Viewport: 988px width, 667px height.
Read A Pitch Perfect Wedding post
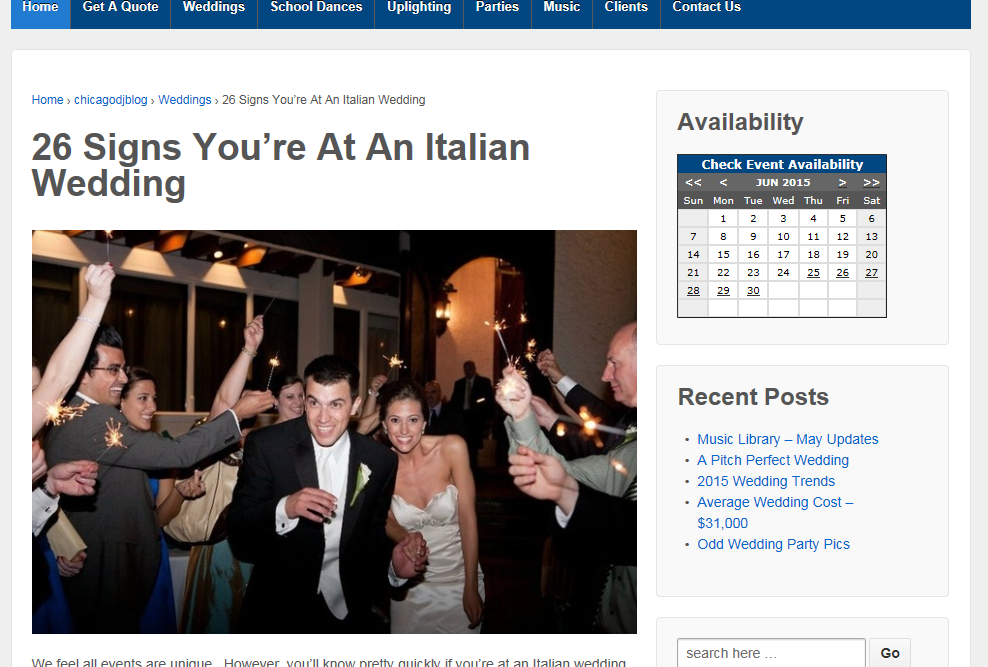[x=772, y=460]
